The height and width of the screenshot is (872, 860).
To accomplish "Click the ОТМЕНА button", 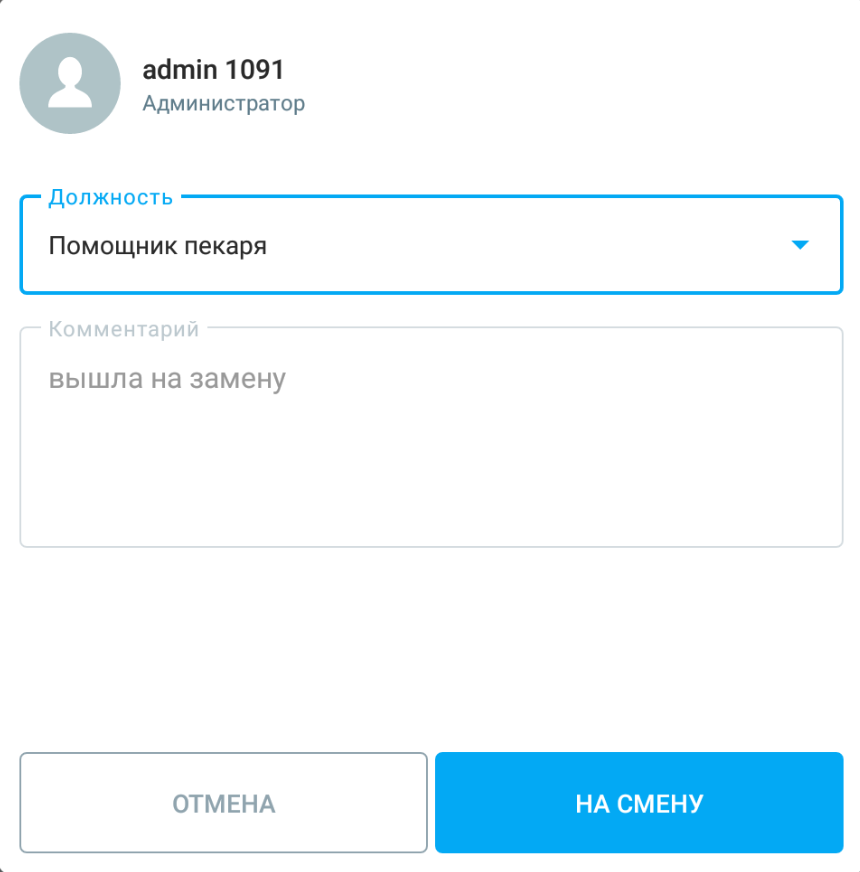I will [x=224, y=802].
